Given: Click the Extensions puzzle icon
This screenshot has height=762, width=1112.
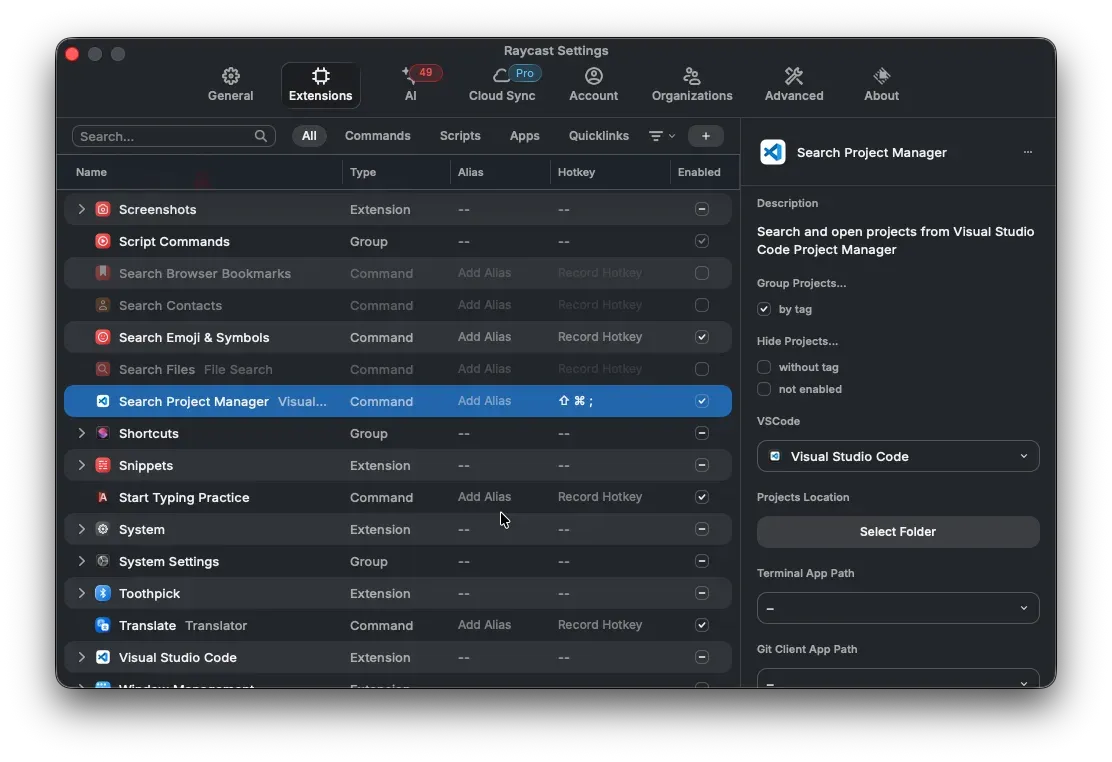Looking at the screenshot, I should pyautogui.click(x=321, y=76).
